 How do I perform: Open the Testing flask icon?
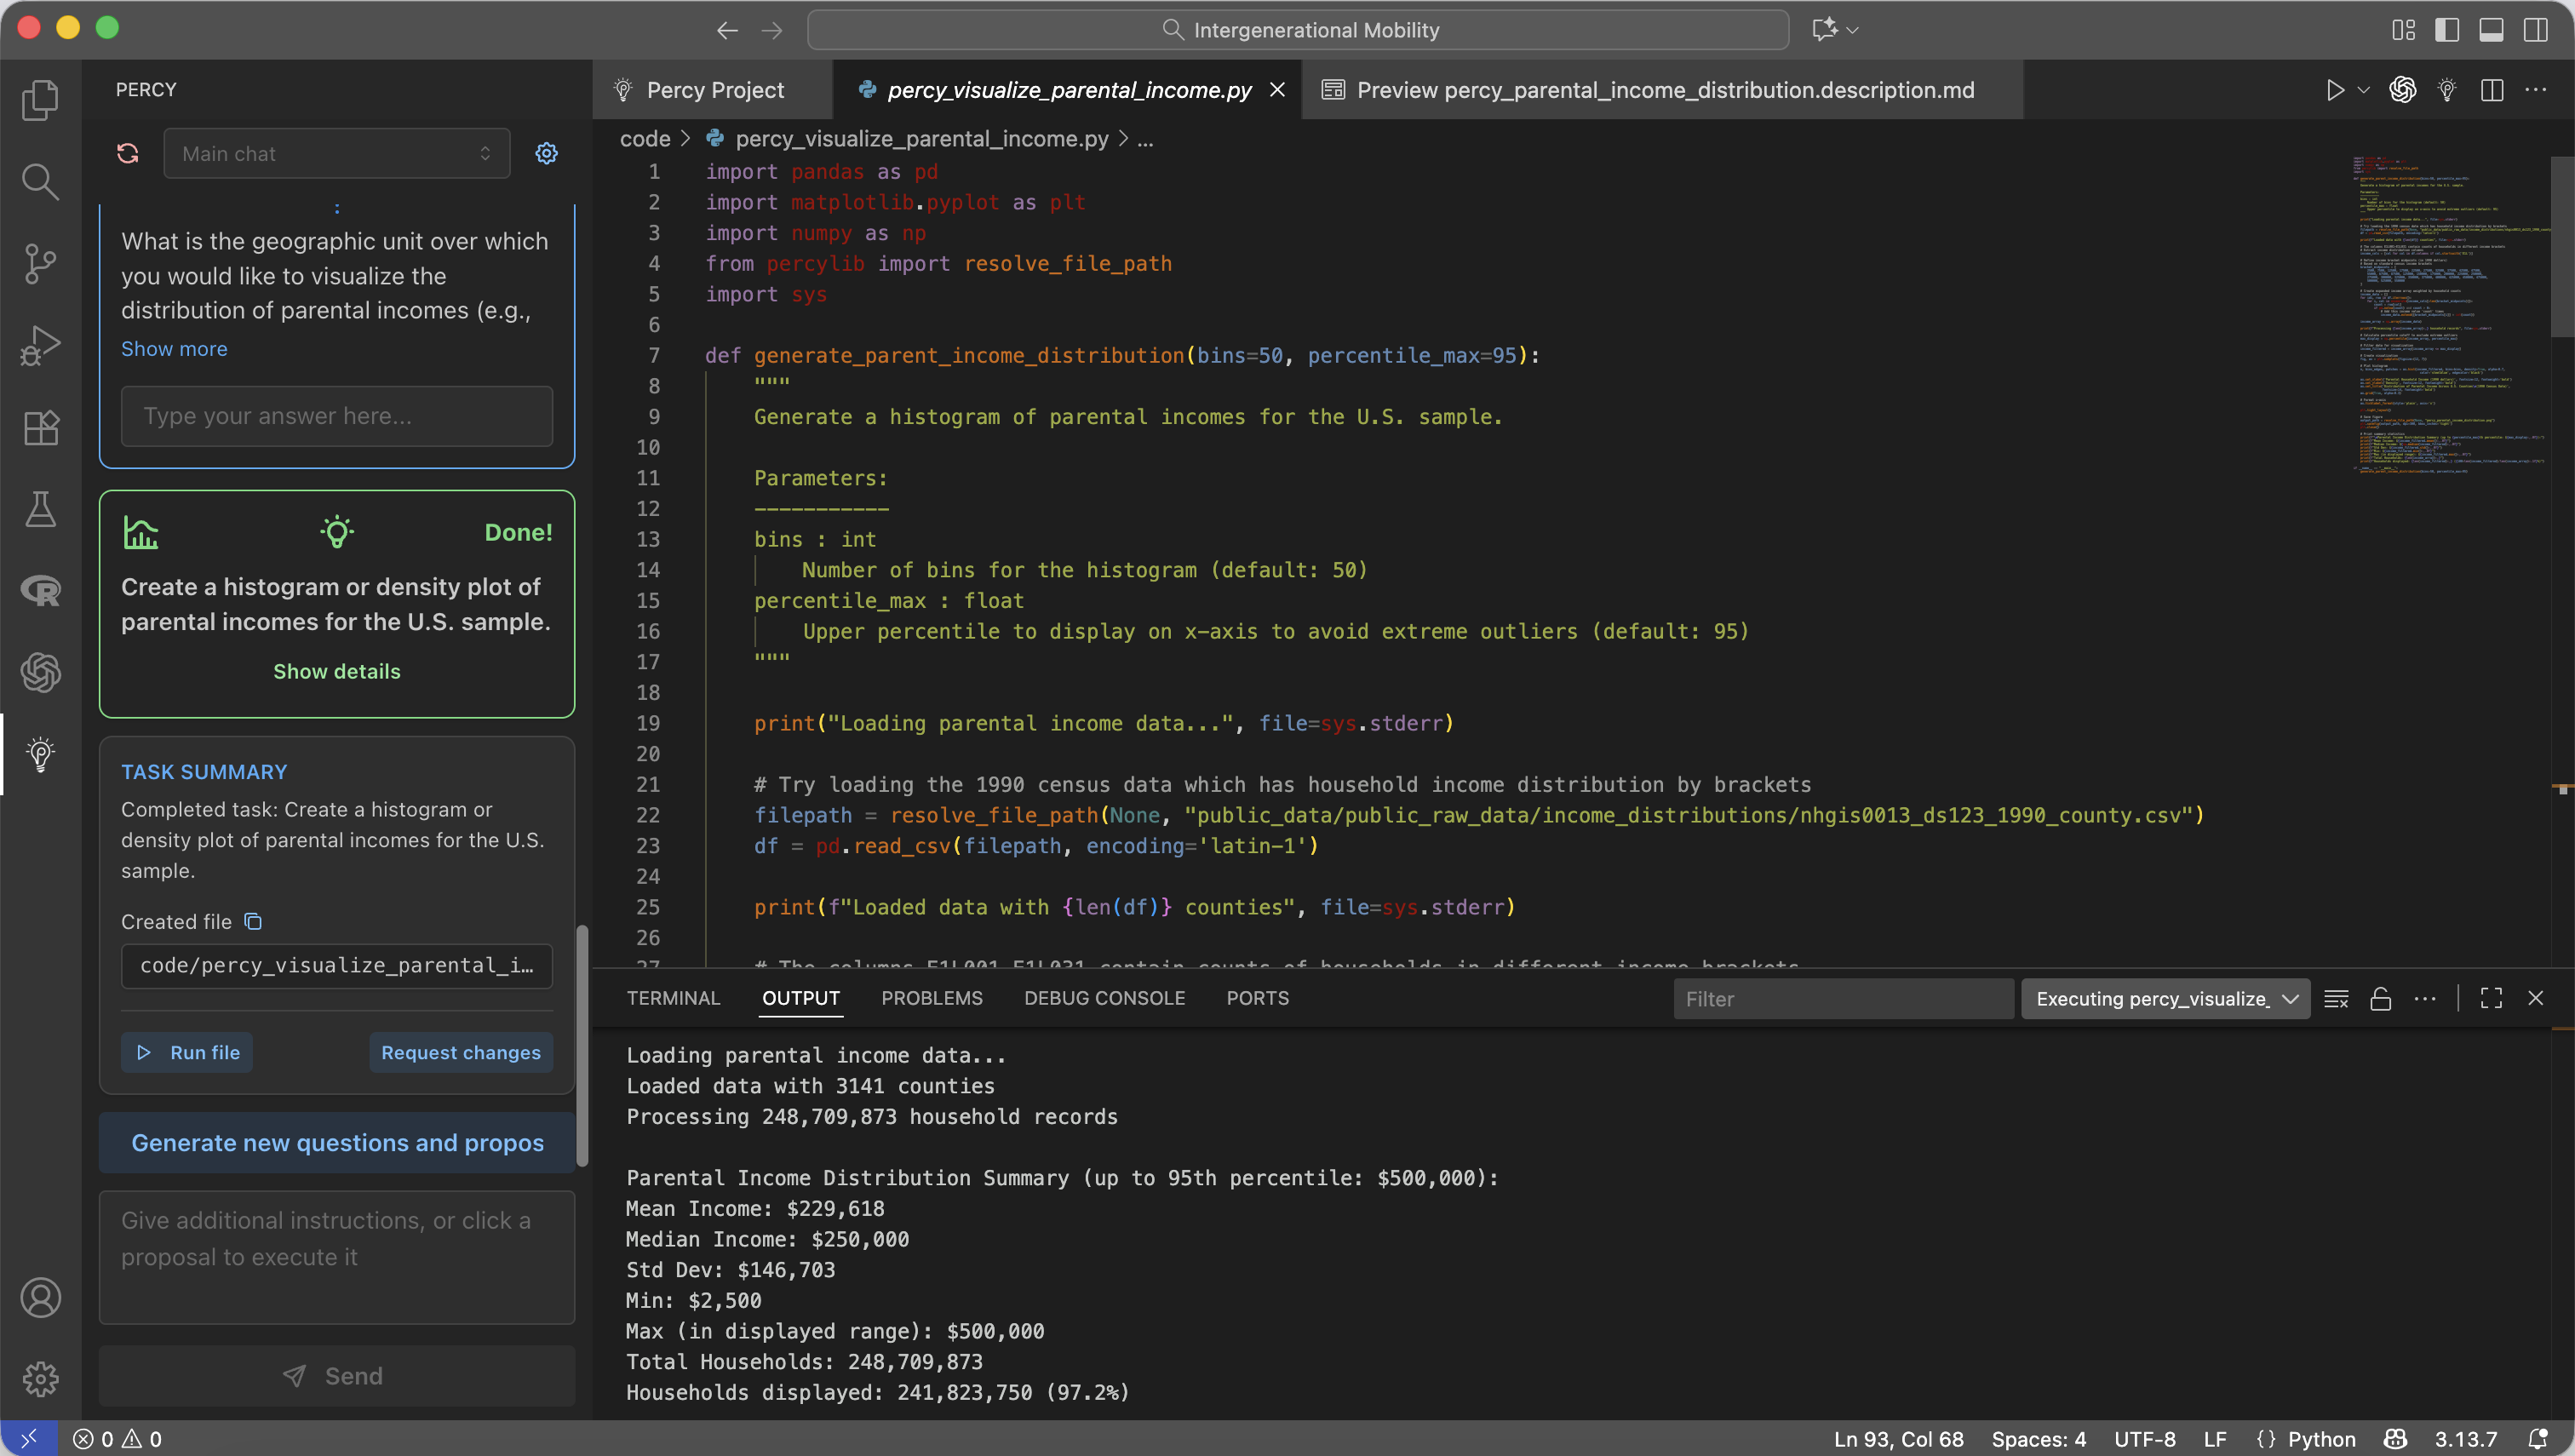click(x=40, y=510)
